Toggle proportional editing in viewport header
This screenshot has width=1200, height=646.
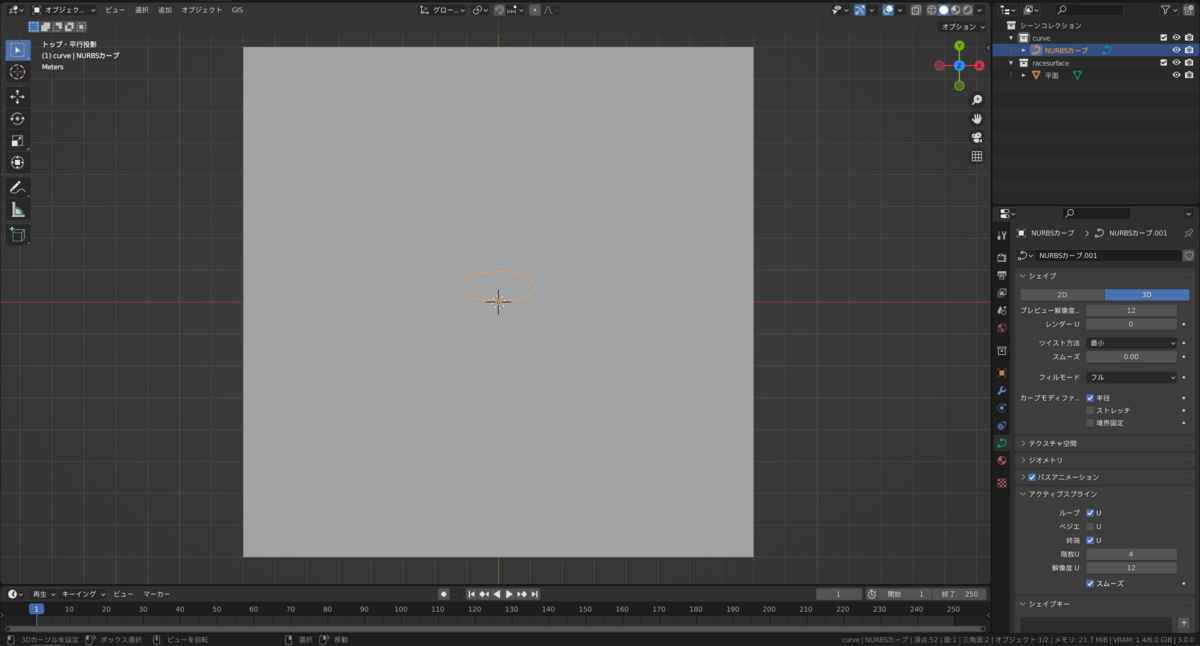pos(536,10)
